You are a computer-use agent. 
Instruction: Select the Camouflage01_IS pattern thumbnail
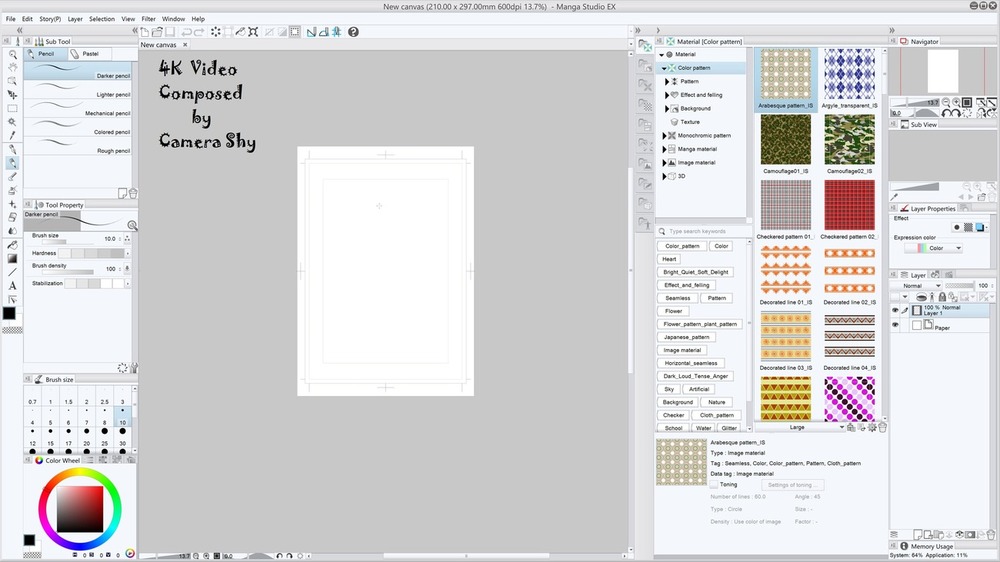786,140
